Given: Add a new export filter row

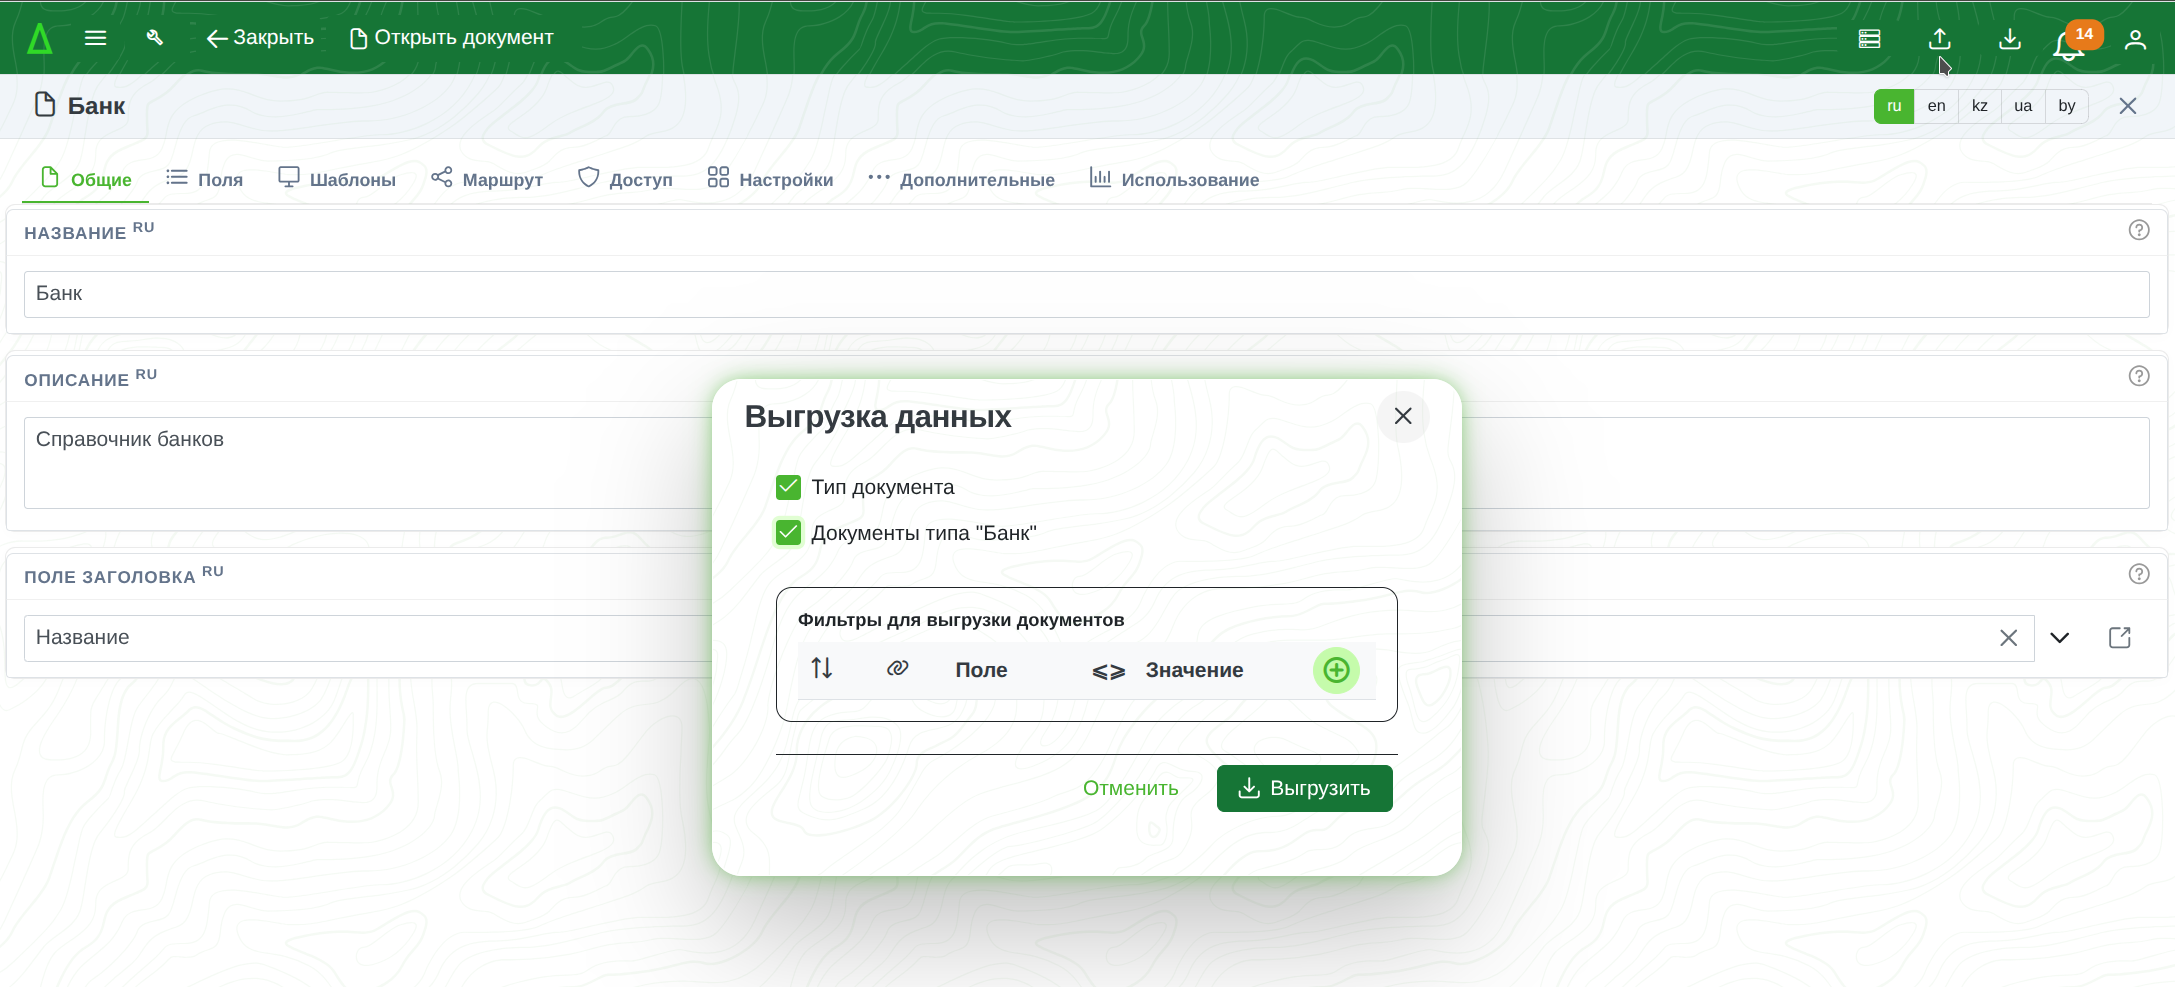Looking at the screenshot, I should click(x=1336, y=670).
